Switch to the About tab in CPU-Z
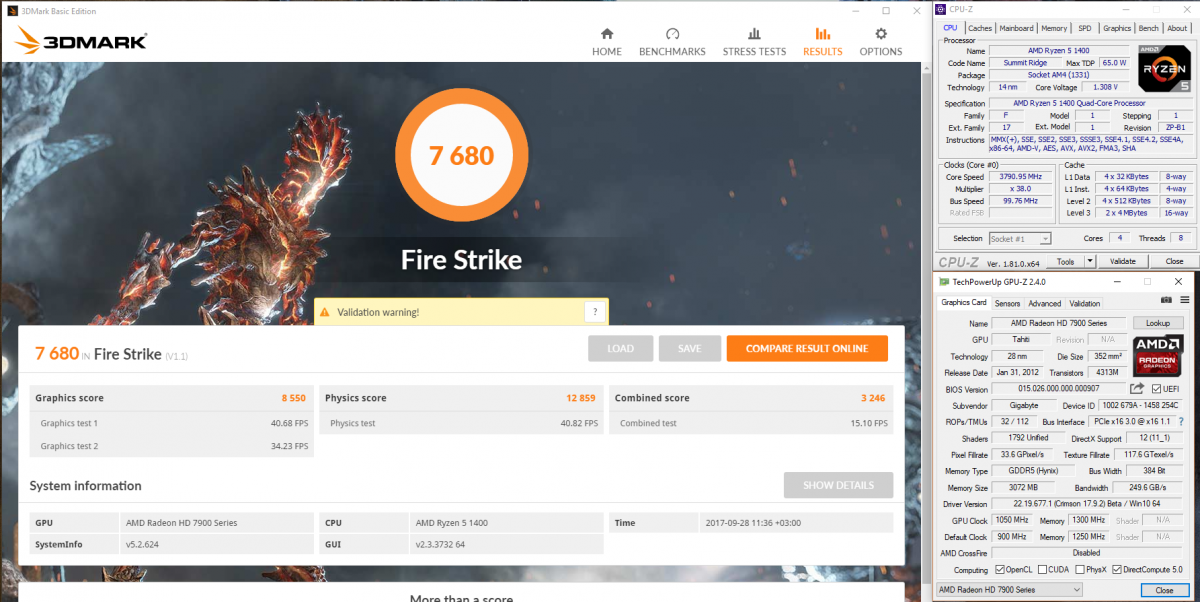 pyautogui.click(x=1177, y=28)
